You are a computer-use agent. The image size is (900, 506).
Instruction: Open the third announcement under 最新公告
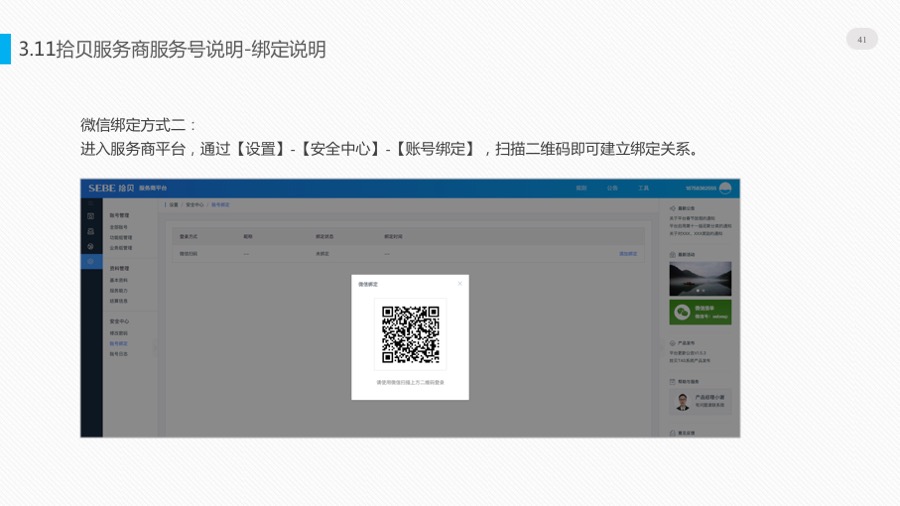696,233
